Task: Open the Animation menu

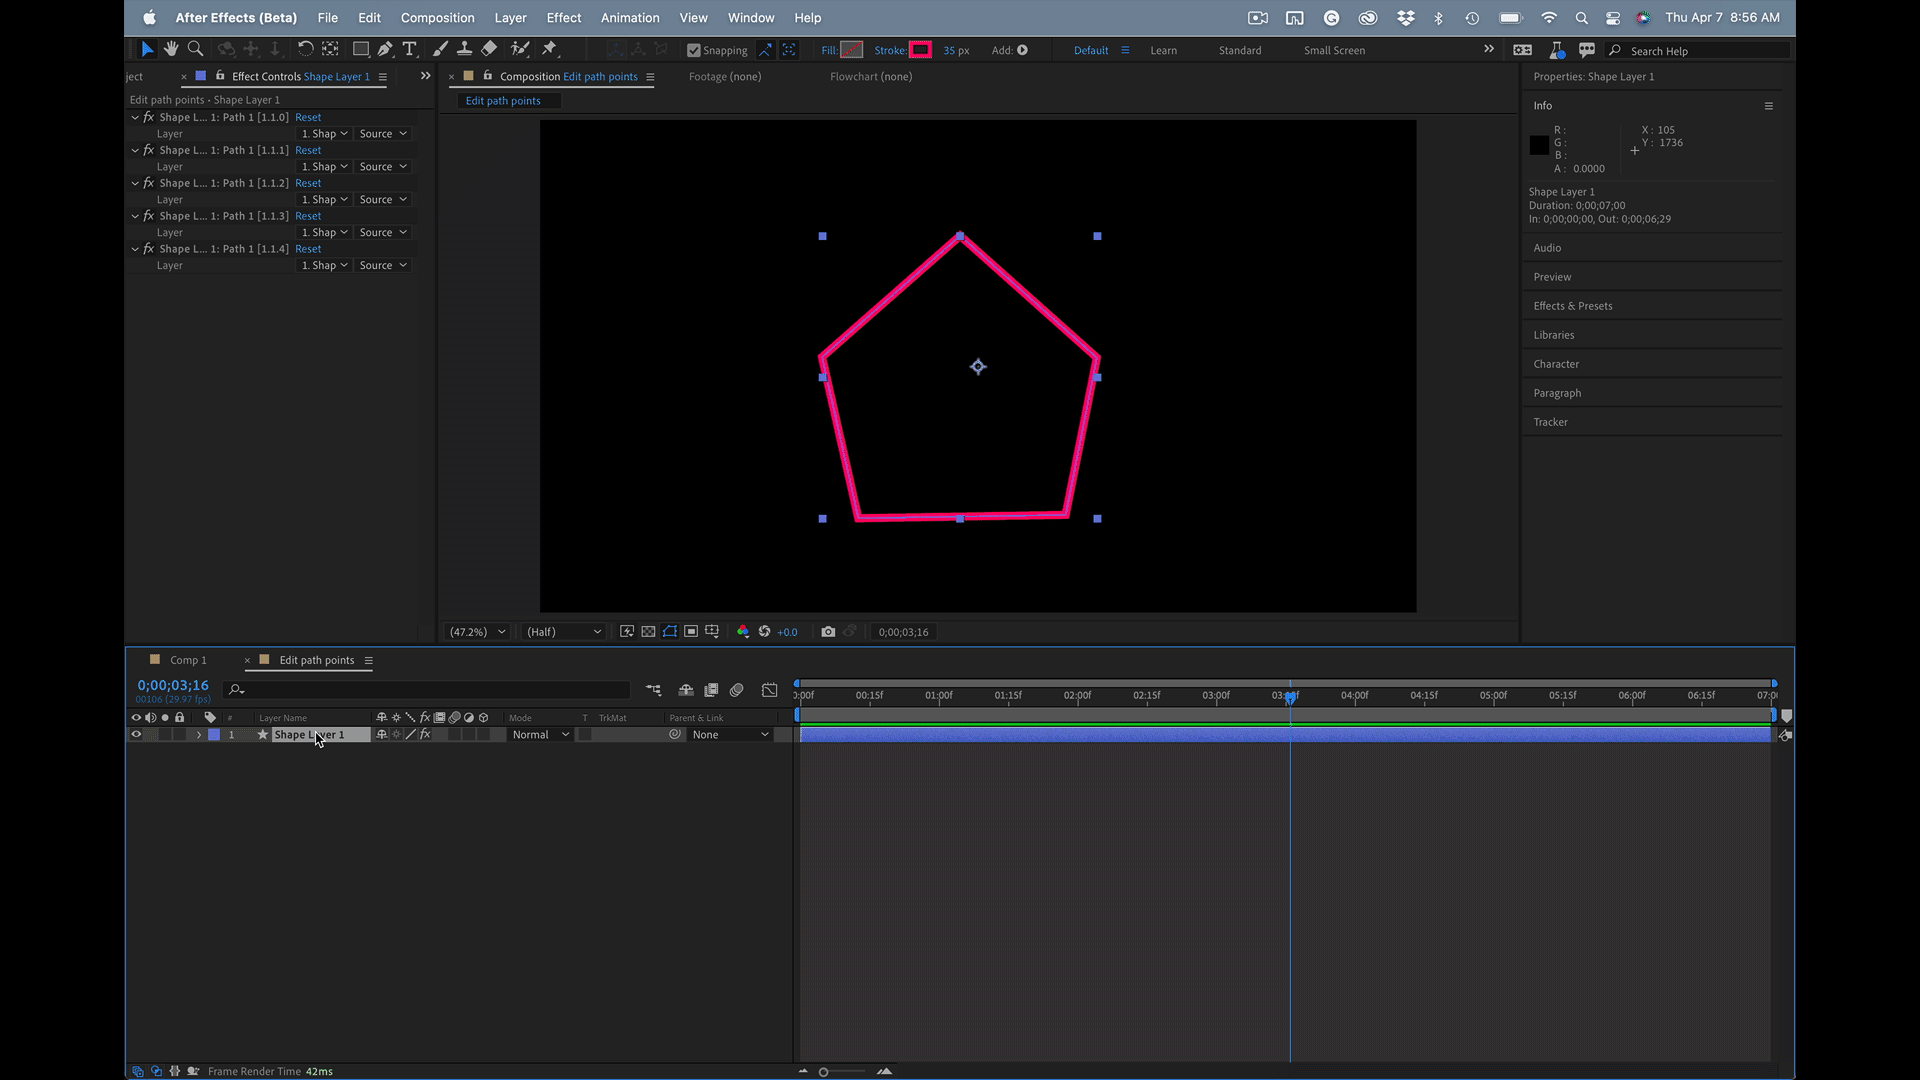Action: [629, 18]
